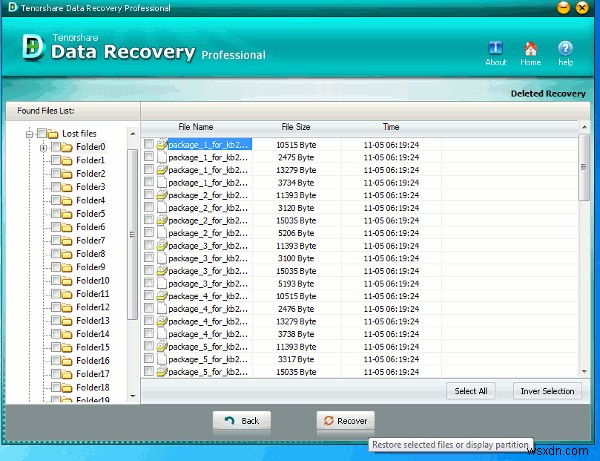Select Folder18 in the tree

[93, 387]
